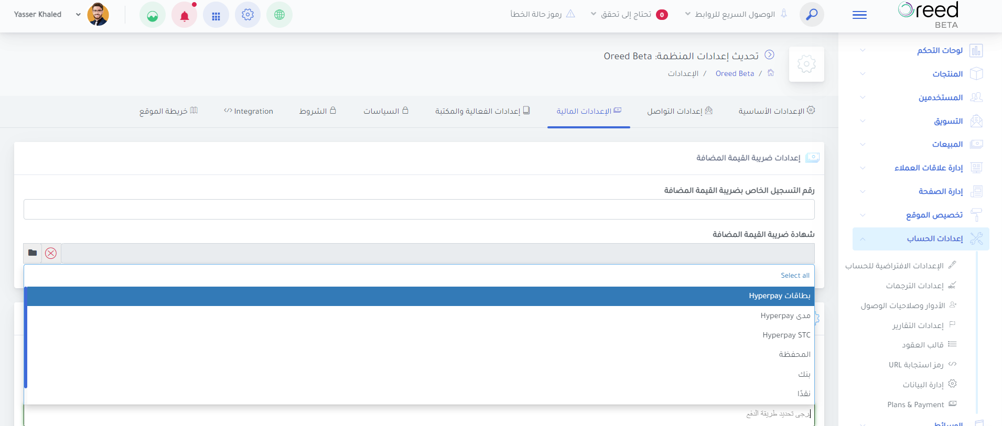Expand إدارة علاقات العملاء sidebar menu
The height and width of the screenshot is (426, 1002).
[x=863, y=168]
